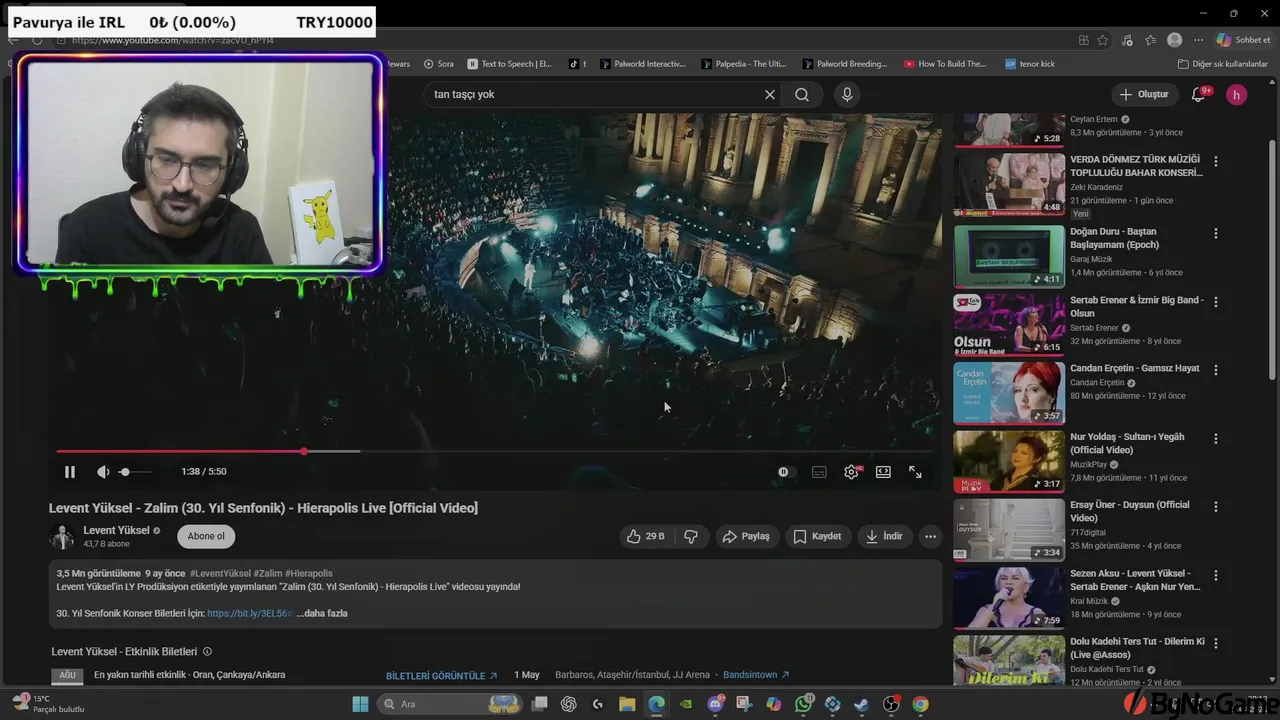Click the taskbar Ara search box

448,704
